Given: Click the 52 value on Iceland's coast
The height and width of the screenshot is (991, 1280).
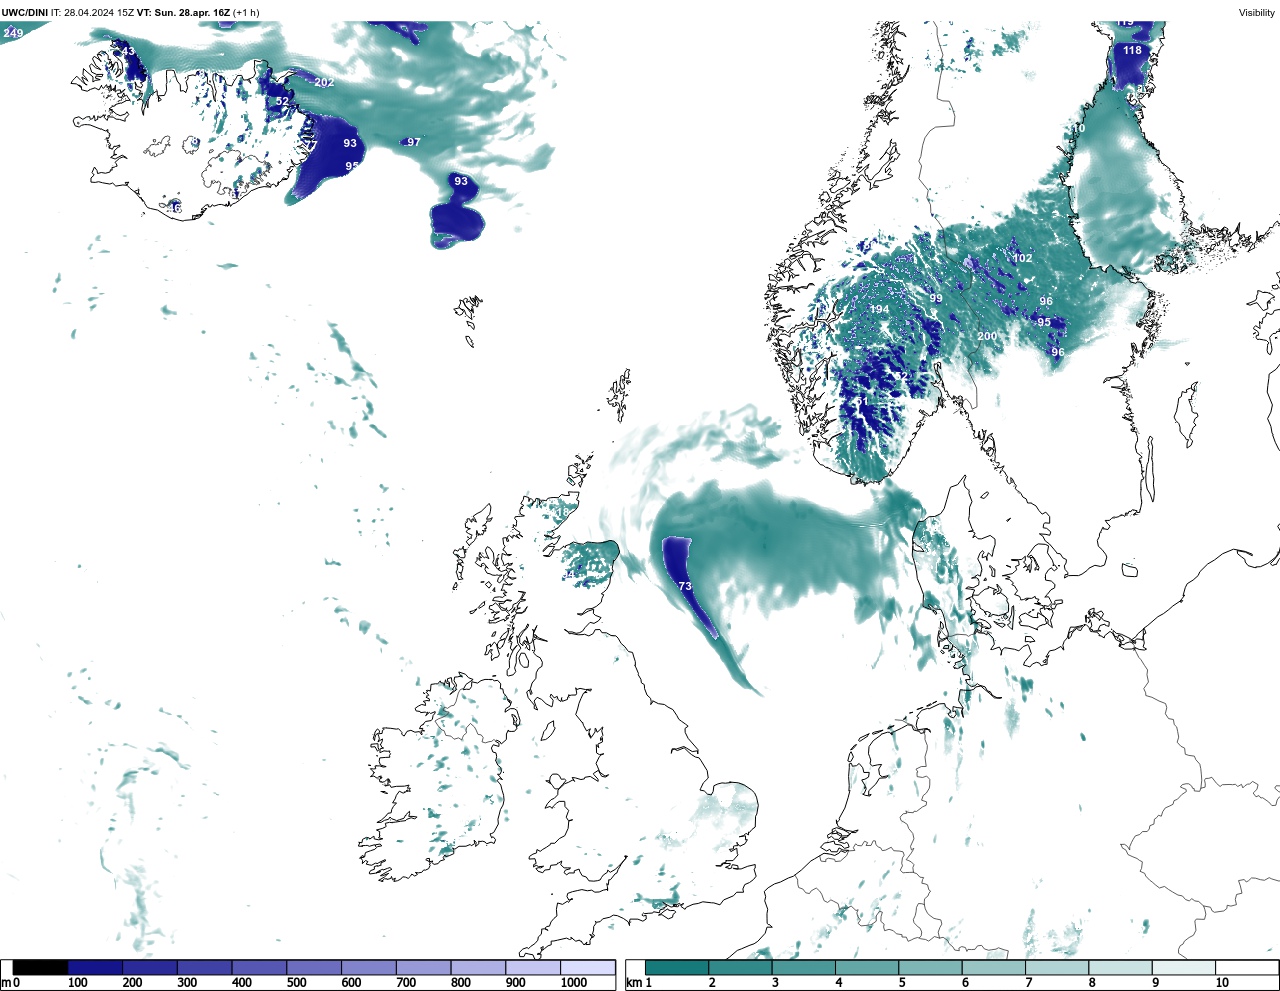Looking at the screenshot, I should [x=282, y=101].
